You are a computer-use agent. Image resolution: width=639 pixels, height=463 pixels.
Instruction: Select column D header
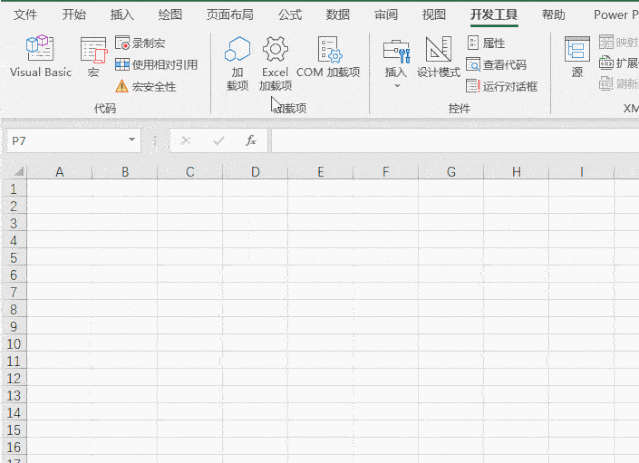(256, 172)
